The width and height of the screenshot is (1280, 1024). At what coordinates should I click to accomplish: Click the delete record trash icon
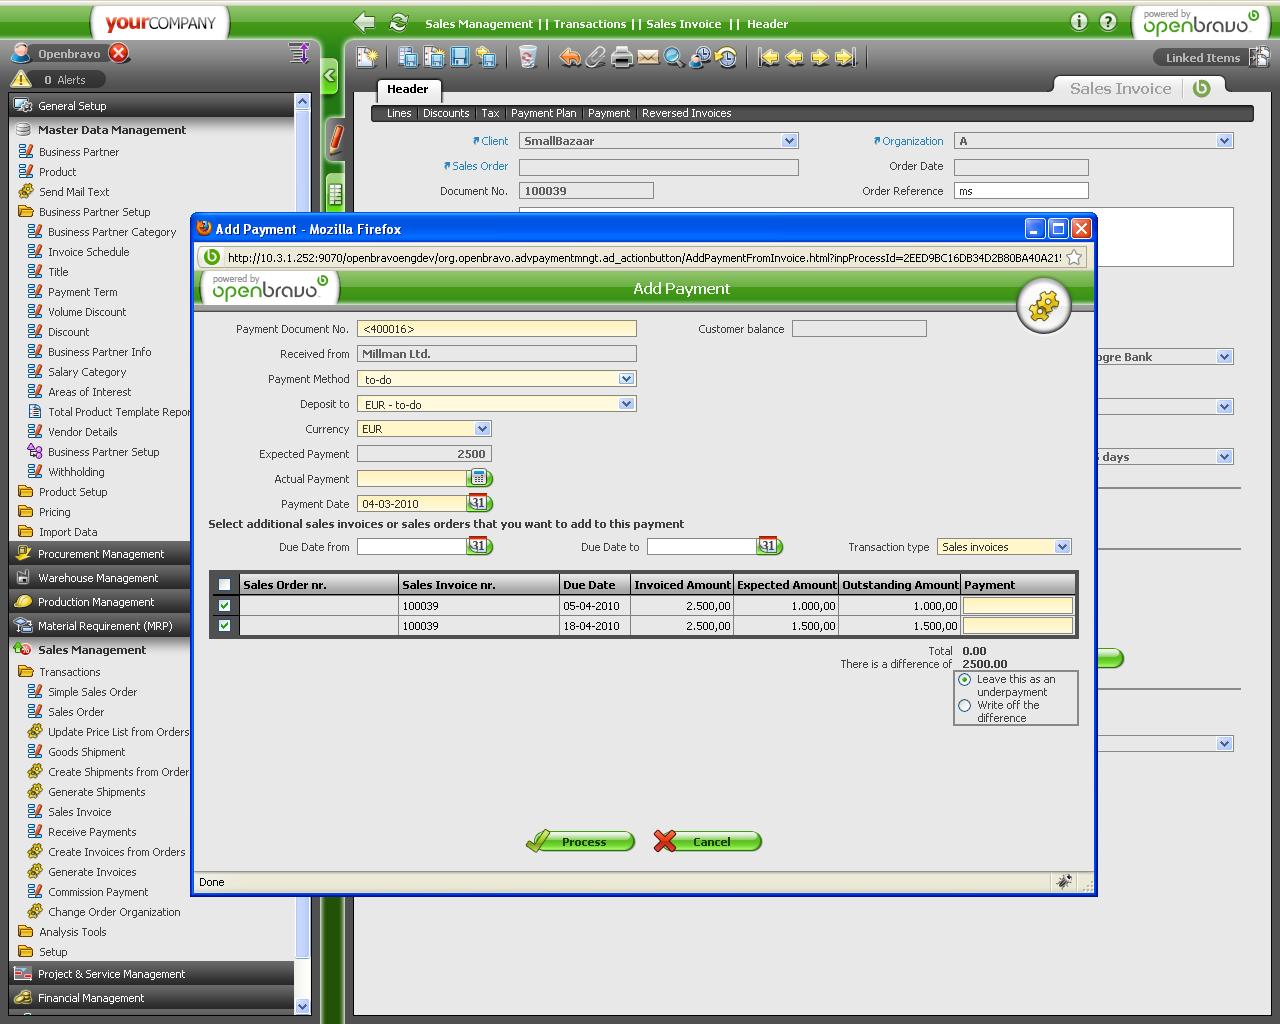click(528, 58)
